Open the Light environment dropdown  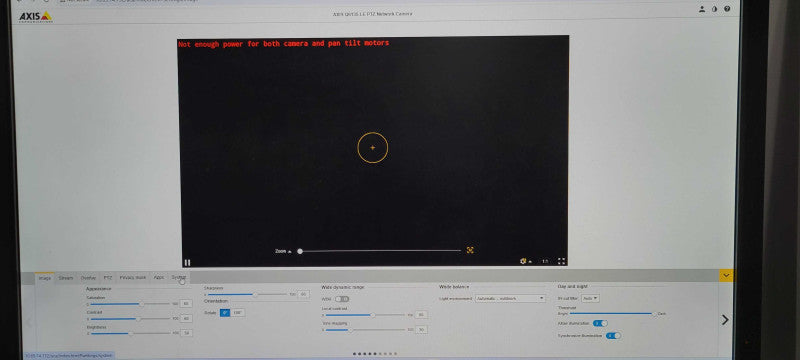[510, 298]
